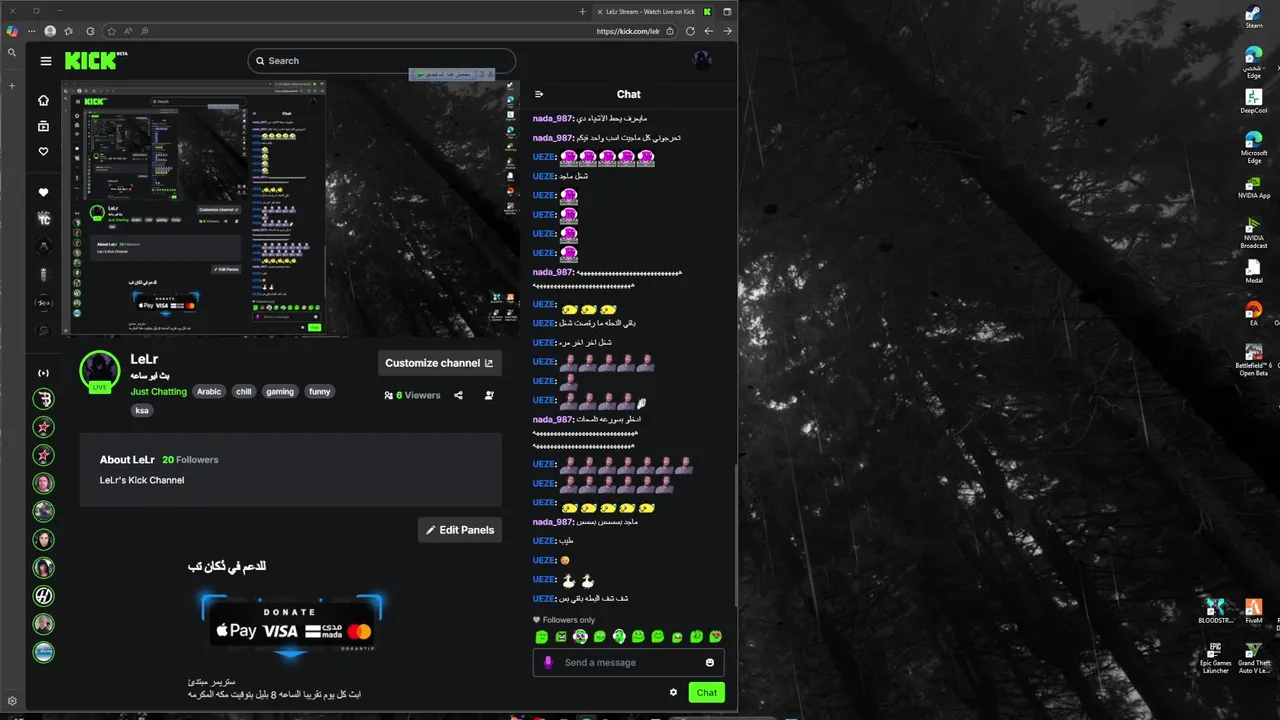Click browser profile icon in toolbar
The width and height of the screenshot is (1280, 720).
coord(50,31)
